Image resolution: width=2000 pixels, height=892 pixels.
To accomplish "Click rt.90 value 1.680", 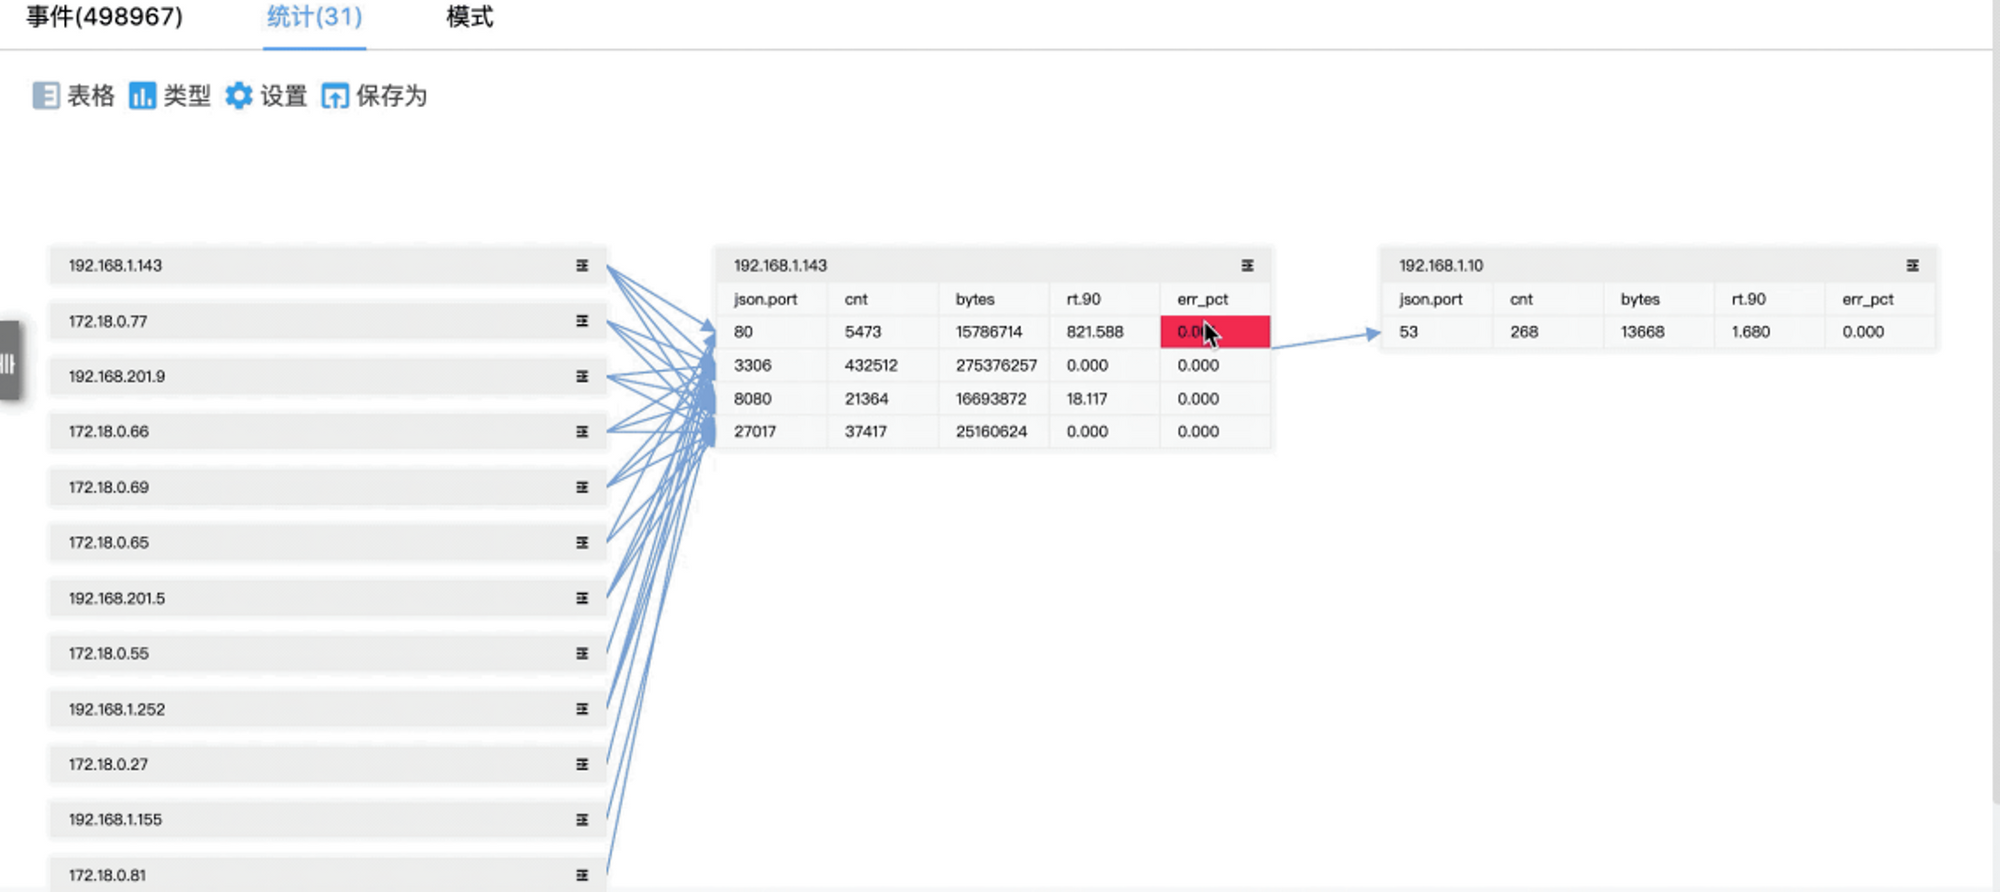I will [x=1751, y=332].
